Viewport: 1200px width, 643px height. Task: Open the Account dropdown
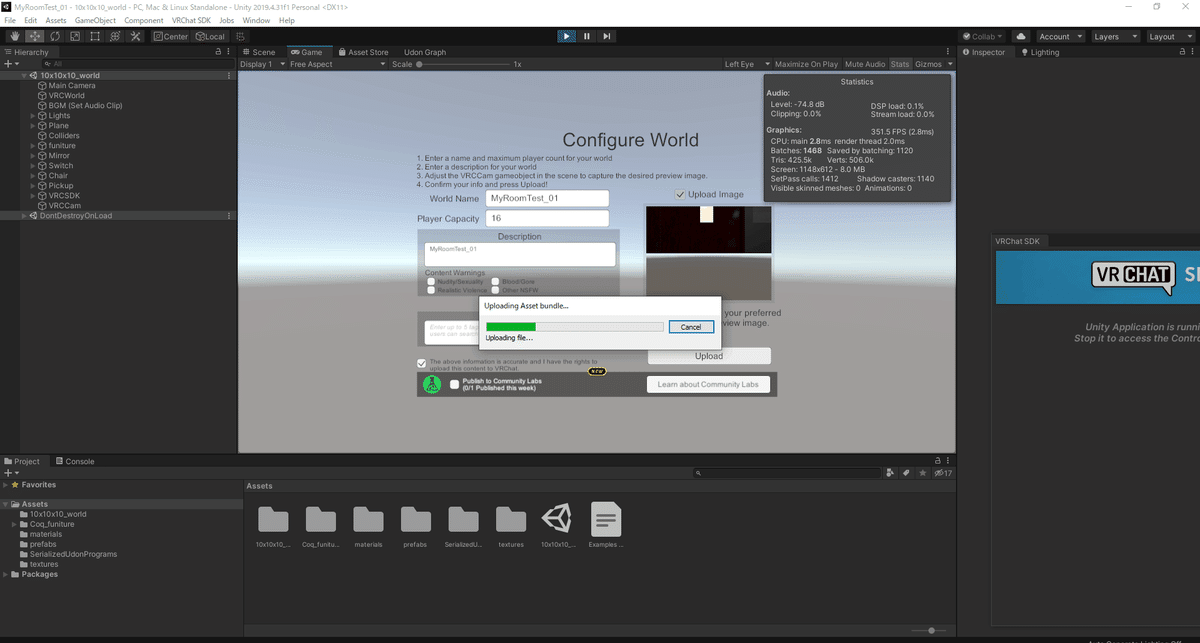click(1060, 37)
